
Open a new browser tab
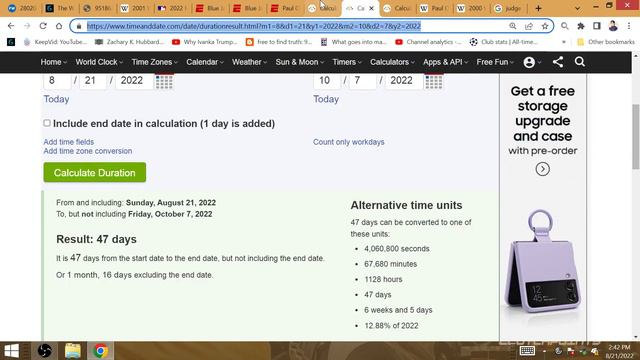[x=538, y=8]
